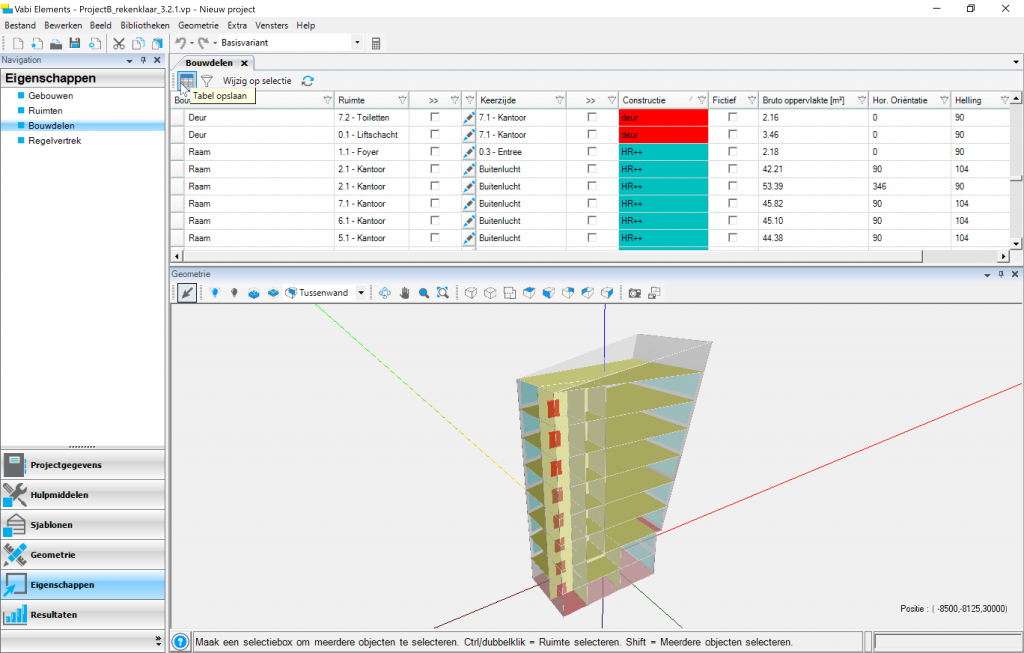Click the pencil icon in the 7.2 - Toiletten row
Viewport: 1024px width, 653px height.
(x=469, y=118)
